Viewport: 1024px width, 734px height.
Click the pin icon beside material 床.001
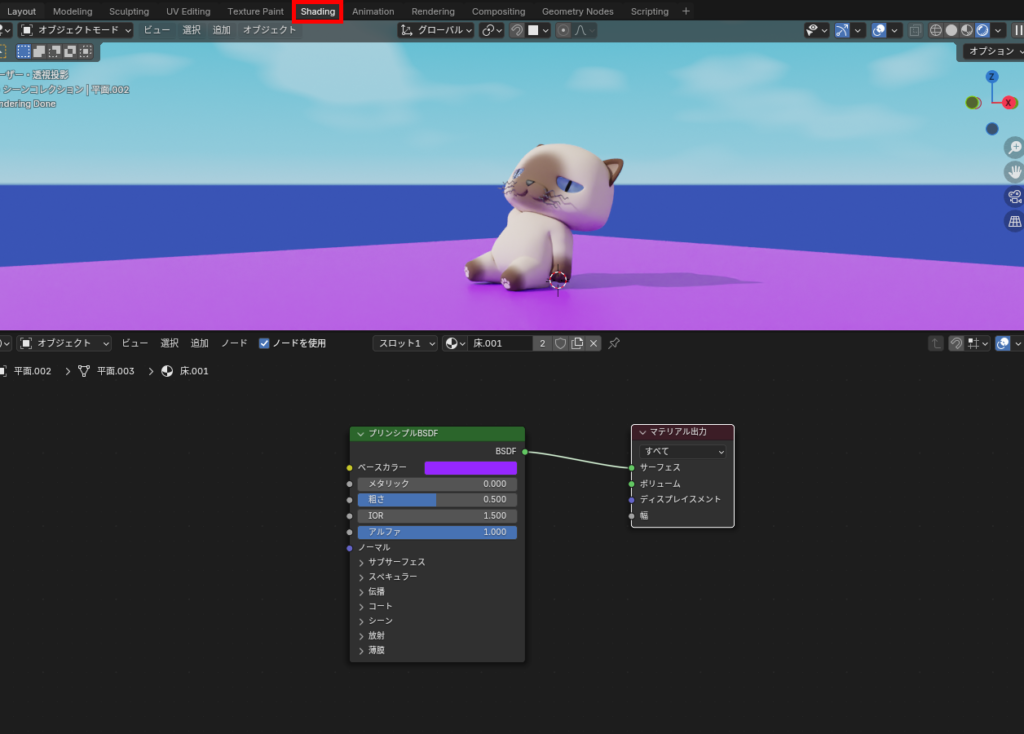click(x=614, y=343)
